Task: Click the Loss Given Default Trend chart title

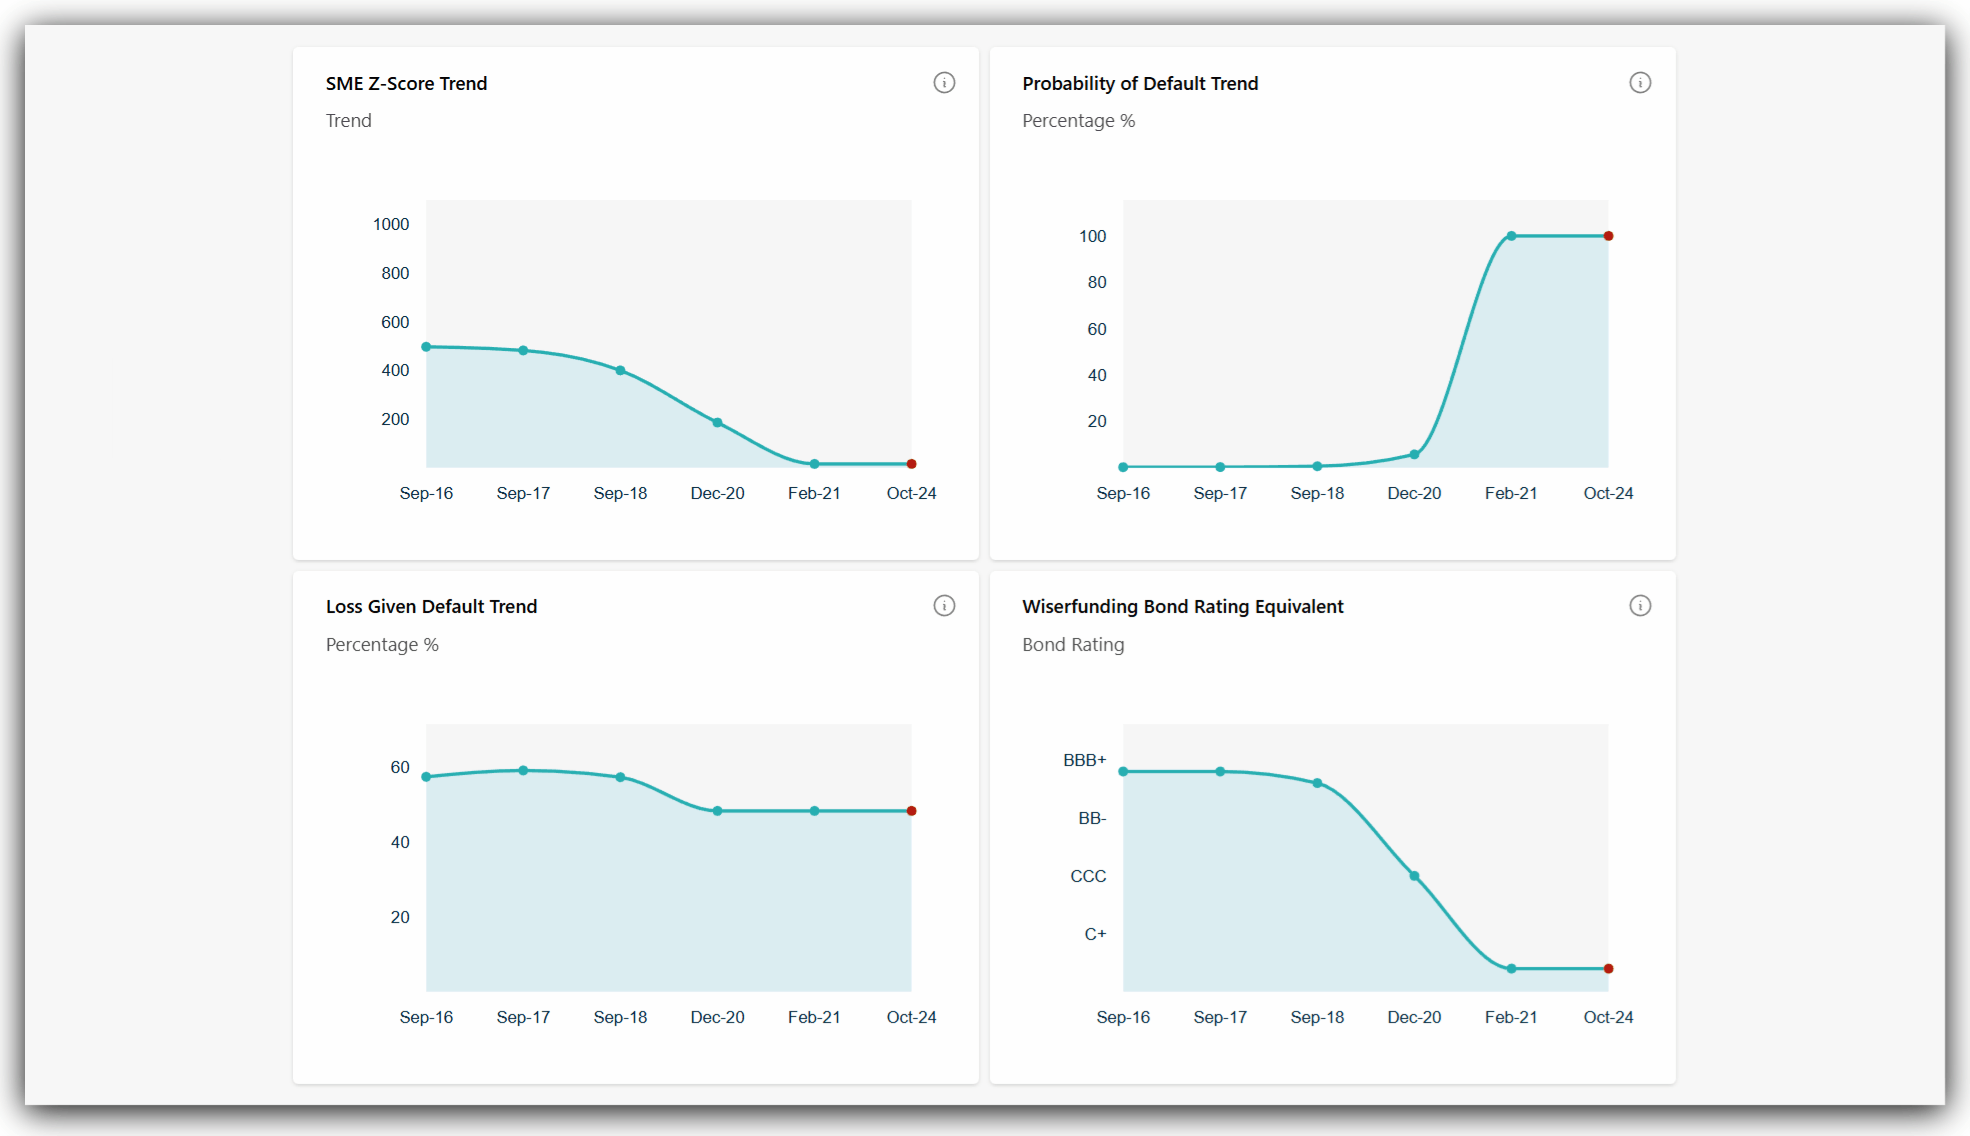Action: tap(431, 605)
